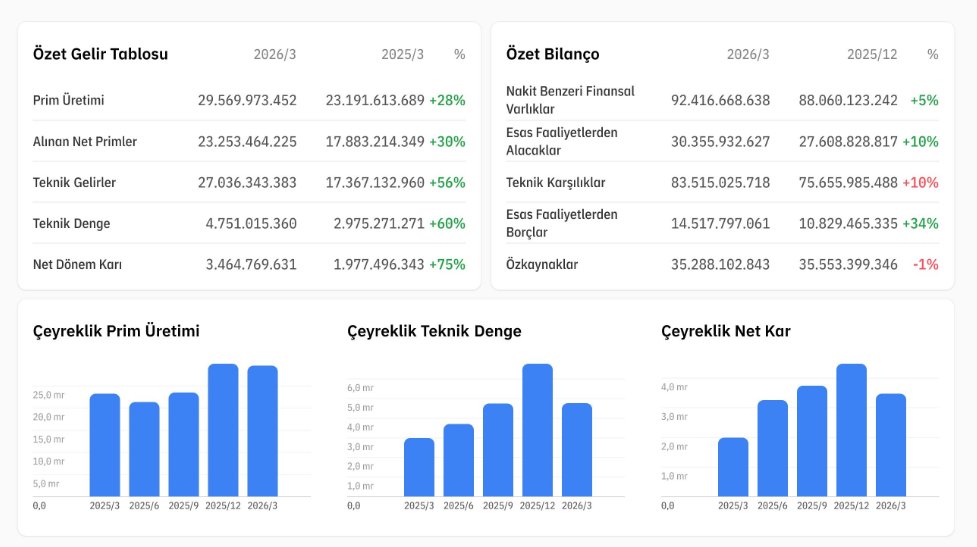This screenshot has height=547, width=977.
Task: Click value 10.829.465.335
Action: pos(848,224)
